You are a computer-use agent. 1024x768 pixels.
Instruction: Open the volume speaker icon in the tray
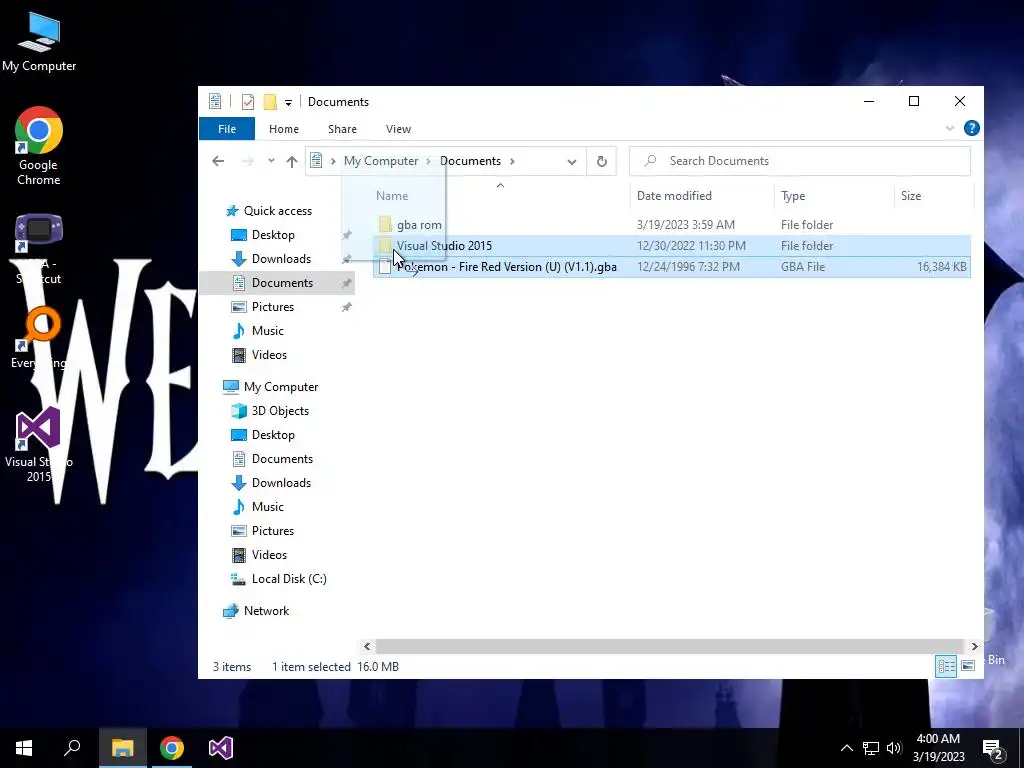click(x=894, y=748)
